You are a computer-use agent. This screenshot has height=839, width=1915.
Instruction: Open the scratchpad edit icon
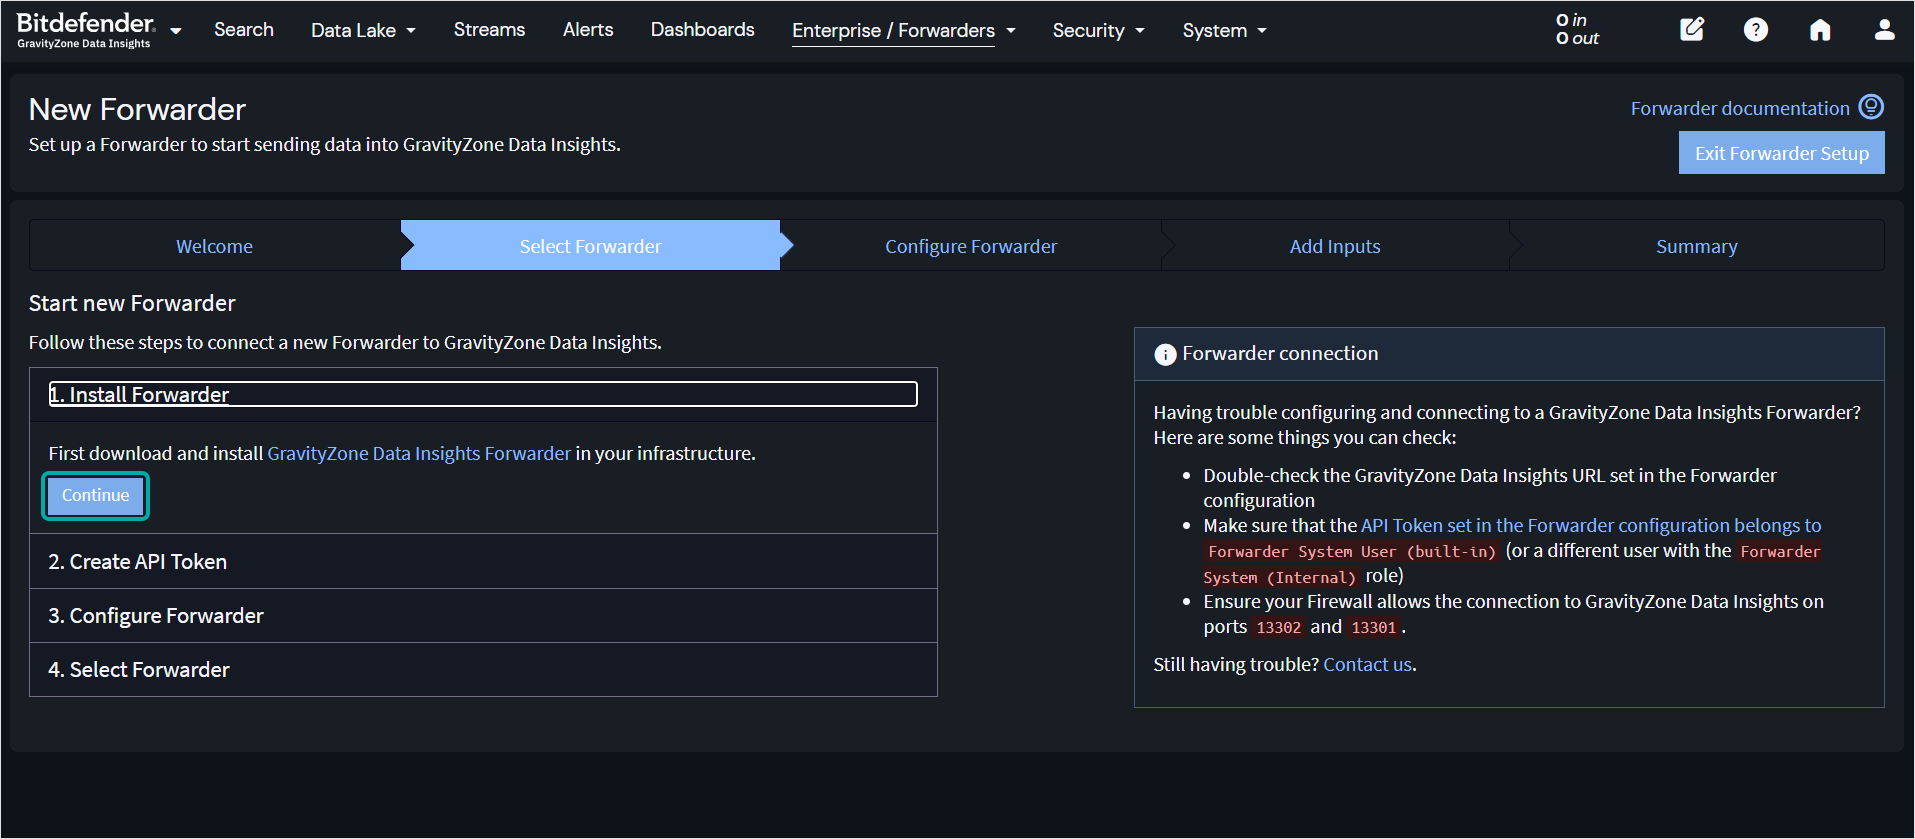[x=1692, y=30]
